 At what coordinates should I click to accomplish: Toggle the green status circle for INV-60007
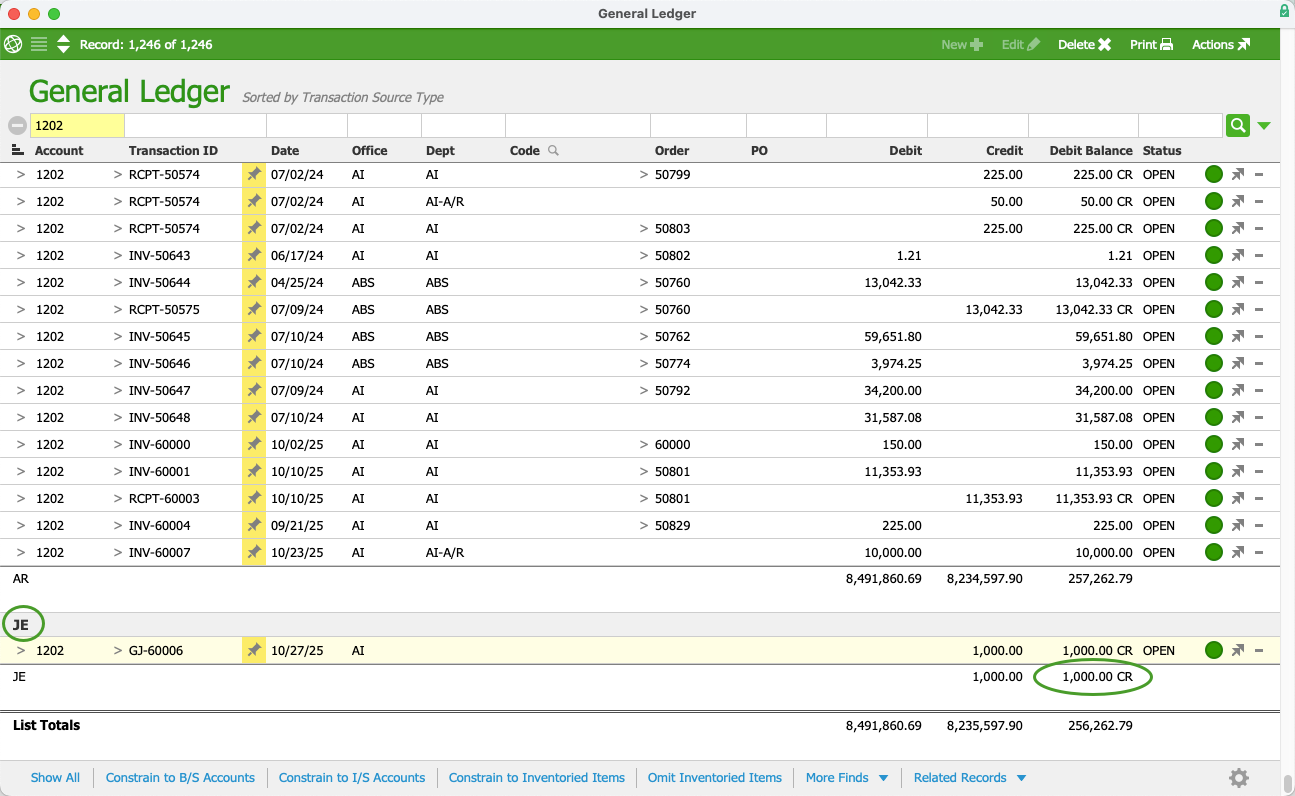point(1214,552)
